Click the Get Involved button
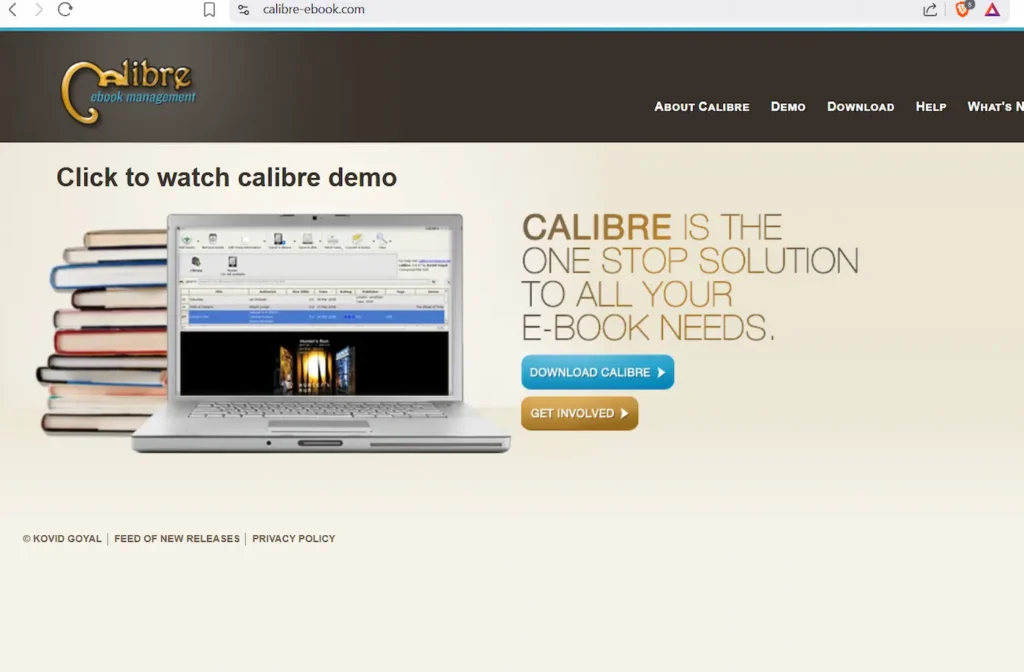 [579, 413]
